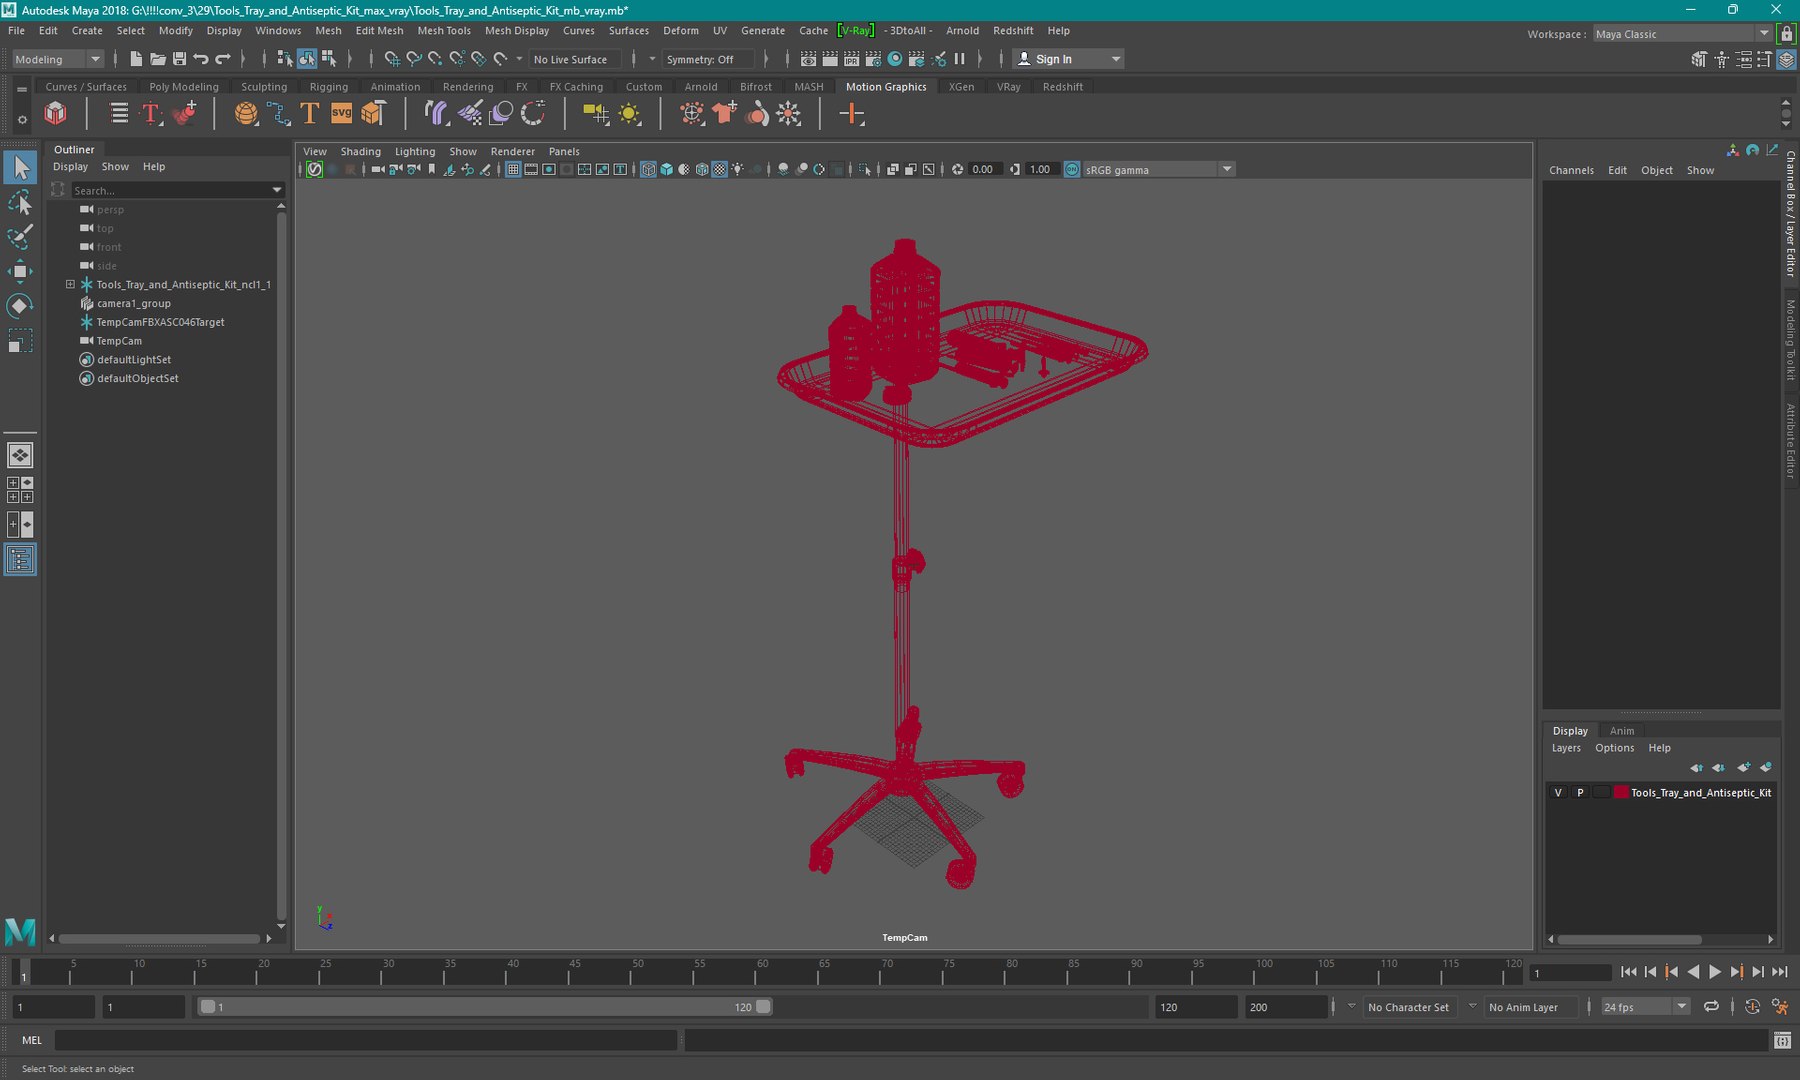Click the layer color swatch for Tools_Tray_and_Antiseptic_Kit
The width and height of the screenshot is (1800, 1080).
click(x=1620, y=793)
